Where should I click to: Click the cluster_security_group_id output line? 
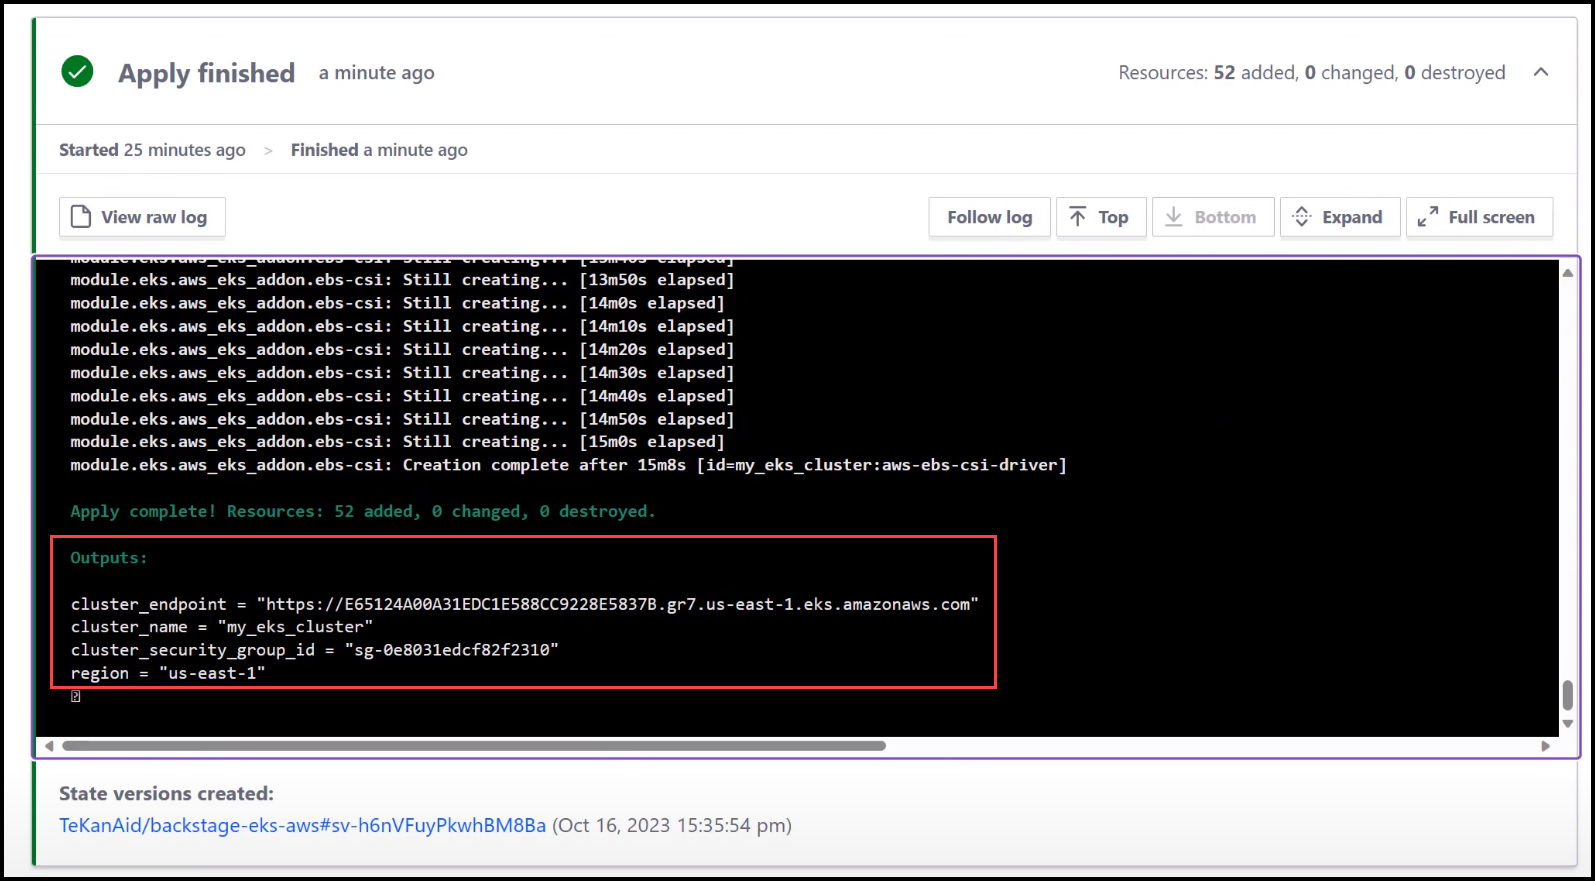[x=315, y=650]
